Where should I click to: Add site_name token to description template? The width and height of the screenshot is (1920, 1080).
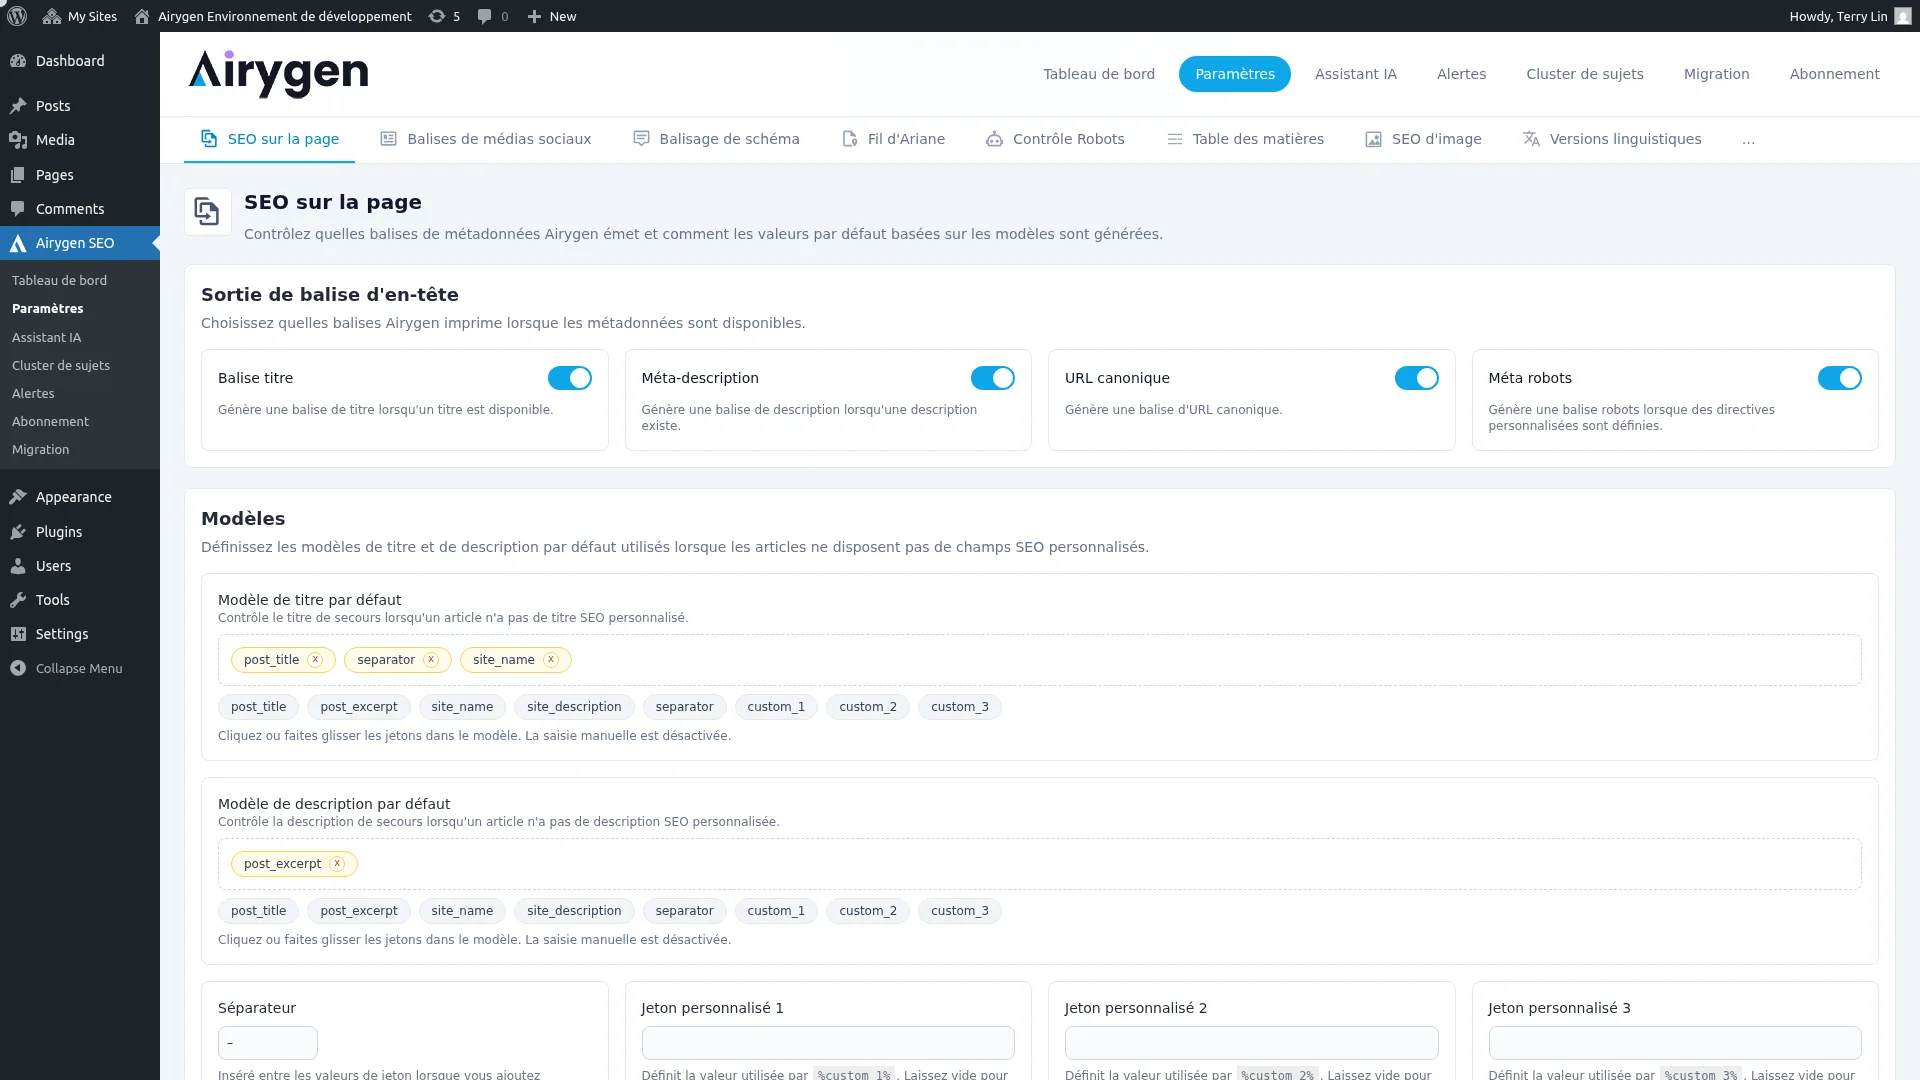click(462, 911)
